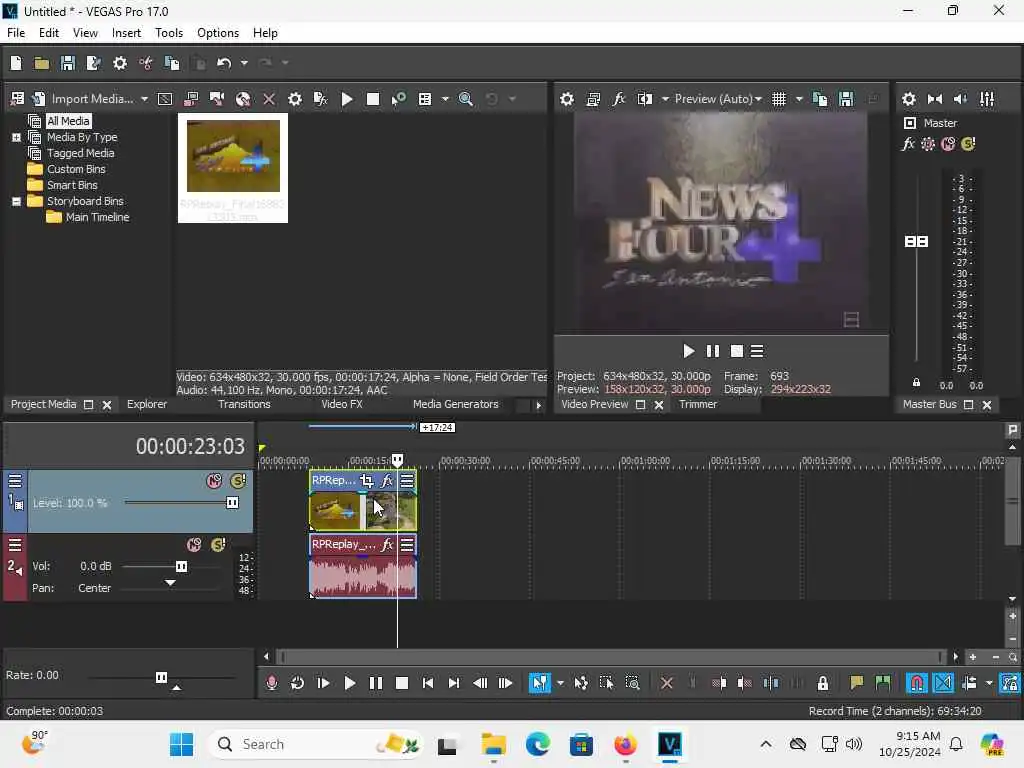Toggle snapping magnet button
Viewport: 1024px width, 768px height.
click(916, 683)
